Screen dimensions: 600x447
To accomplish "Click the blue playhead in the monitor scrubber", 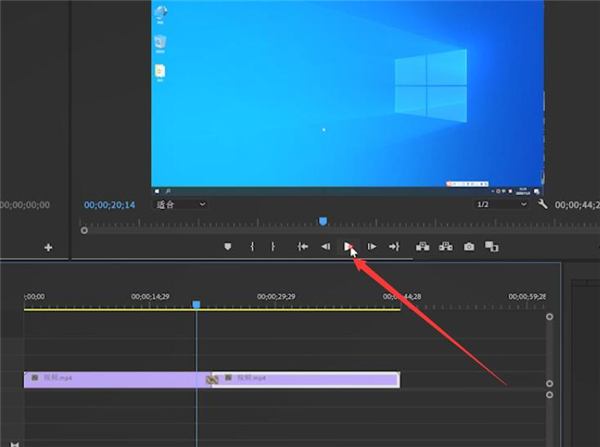I will point(322,221).
